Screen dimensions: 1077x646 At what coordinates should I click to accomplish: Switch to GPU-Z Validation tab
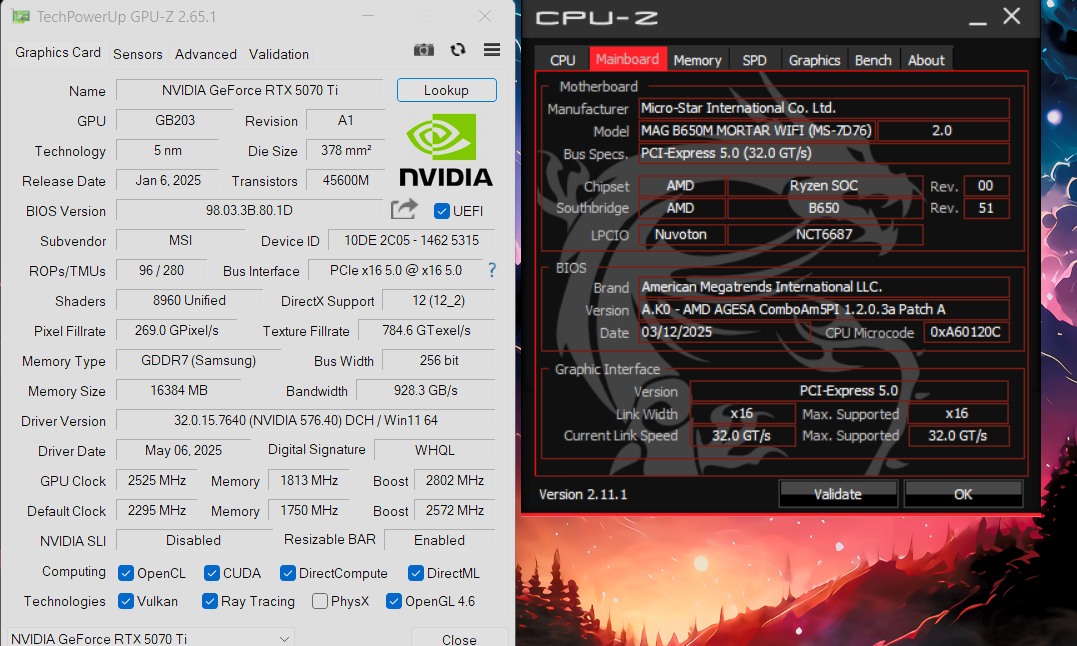point(278,54)
